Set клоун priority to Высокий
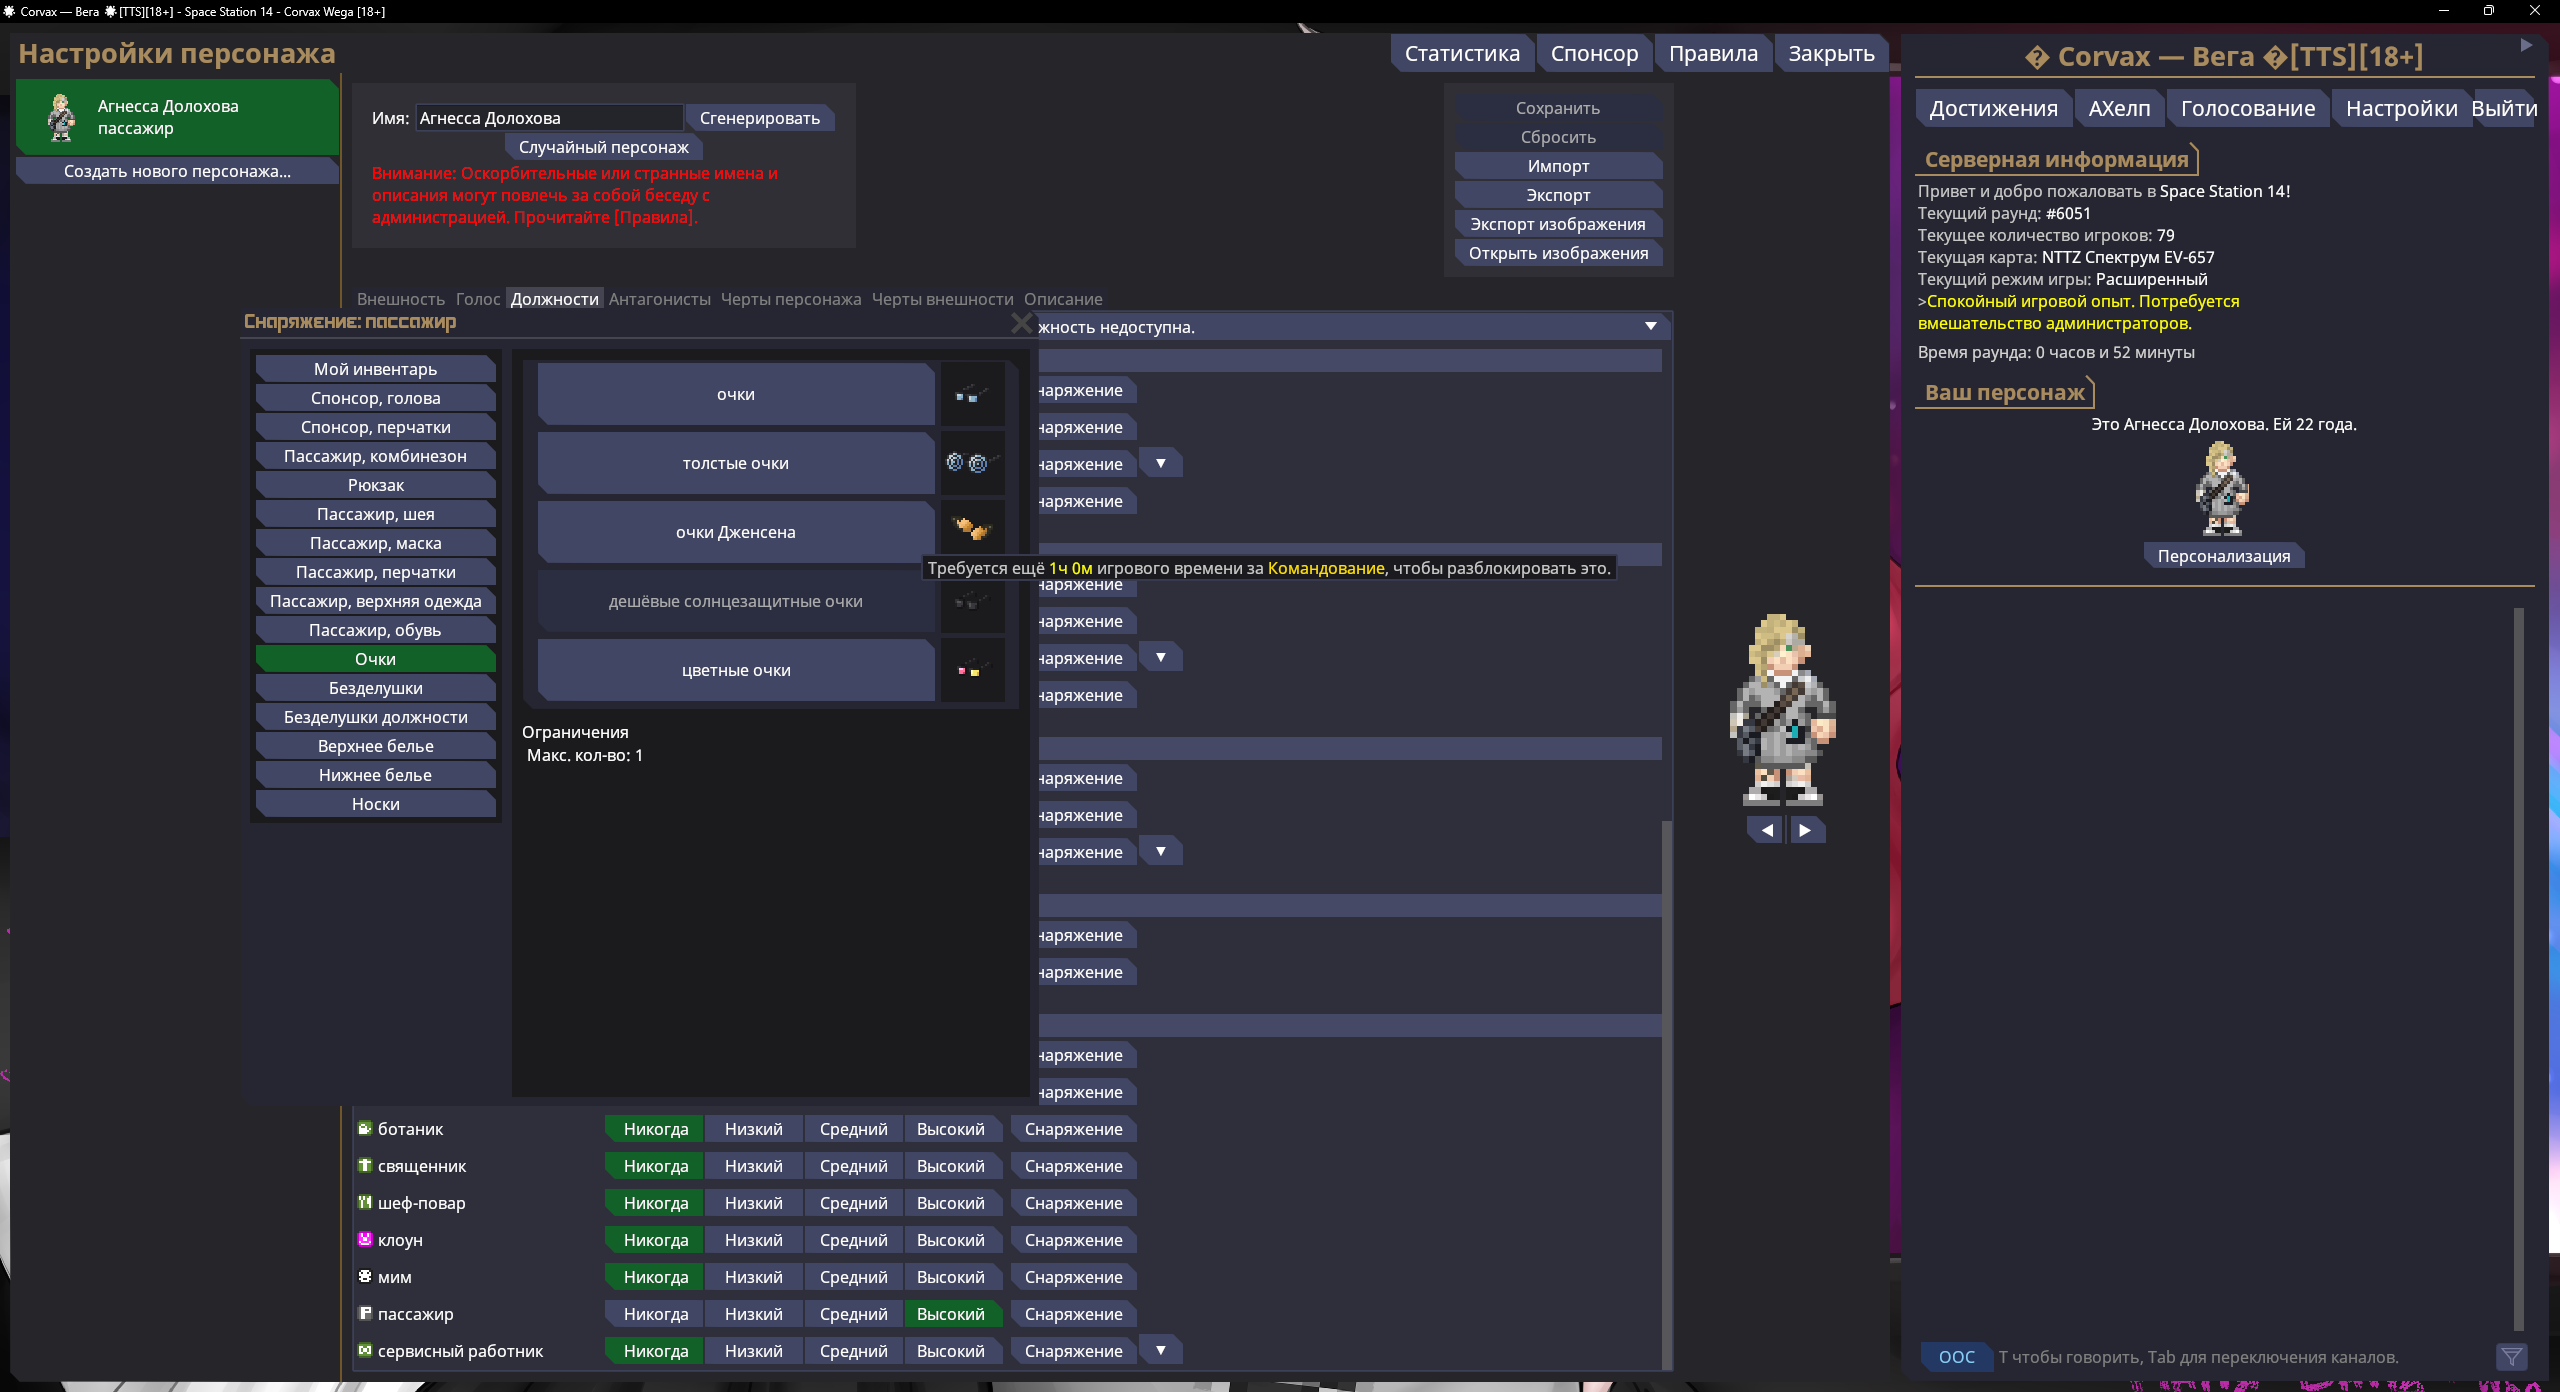Screen dimensions: 2560x1392 950,1240
